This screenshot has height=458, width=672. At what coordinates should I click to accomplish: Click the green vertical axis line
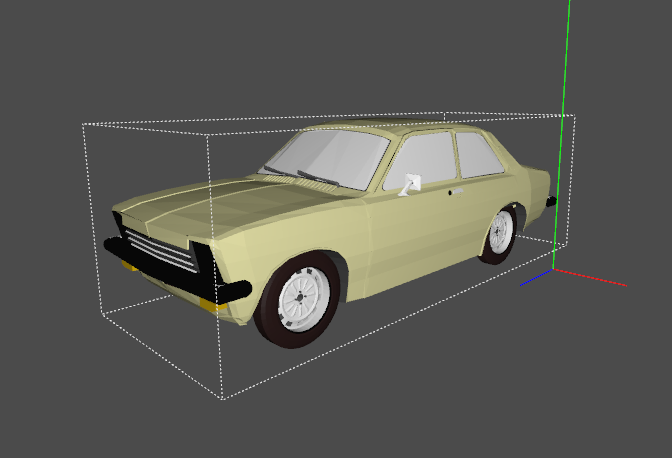tap(562, 133)
